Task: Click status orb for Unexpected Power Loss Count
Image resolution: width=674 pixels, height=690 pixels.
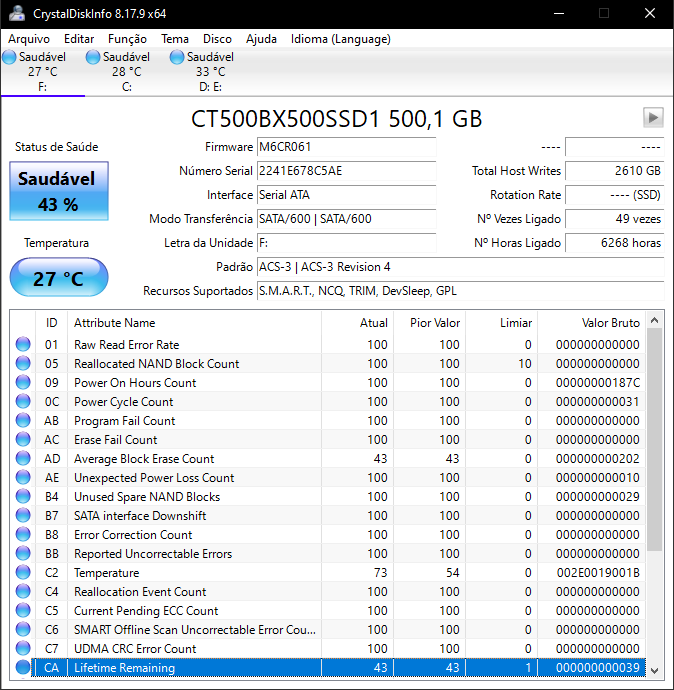Action: pos(23,477)
